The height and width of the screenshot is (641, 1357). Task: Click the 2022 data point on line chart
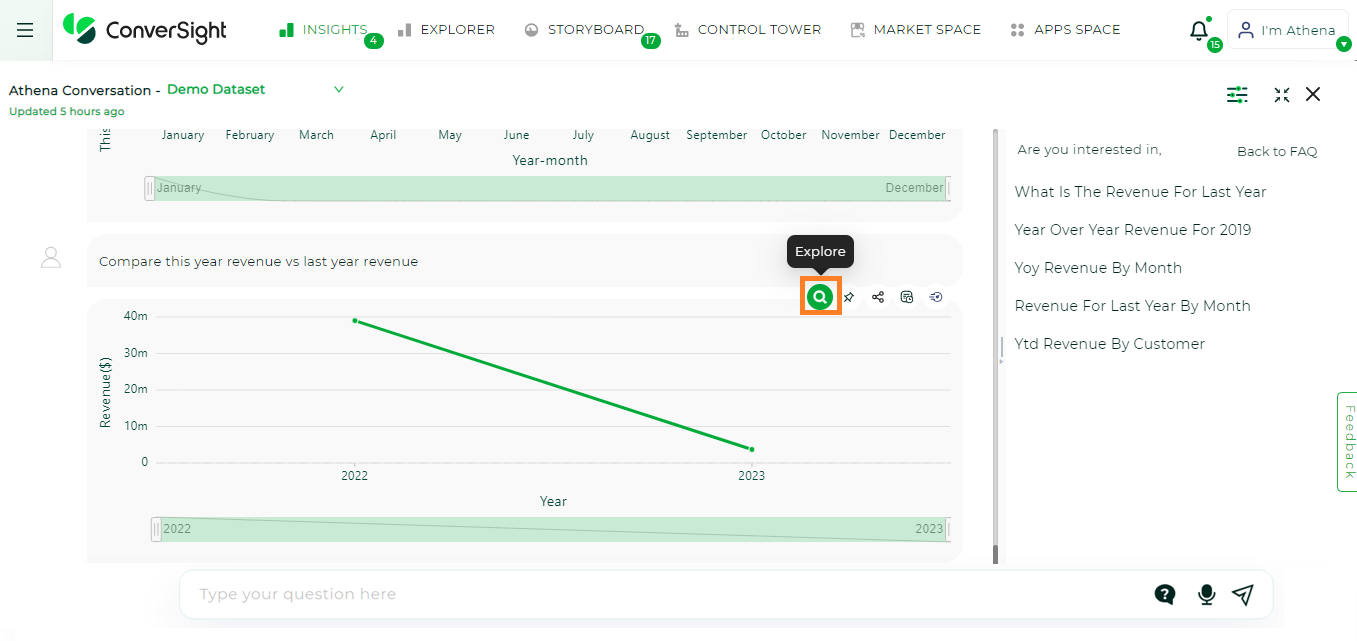[355, 320]
